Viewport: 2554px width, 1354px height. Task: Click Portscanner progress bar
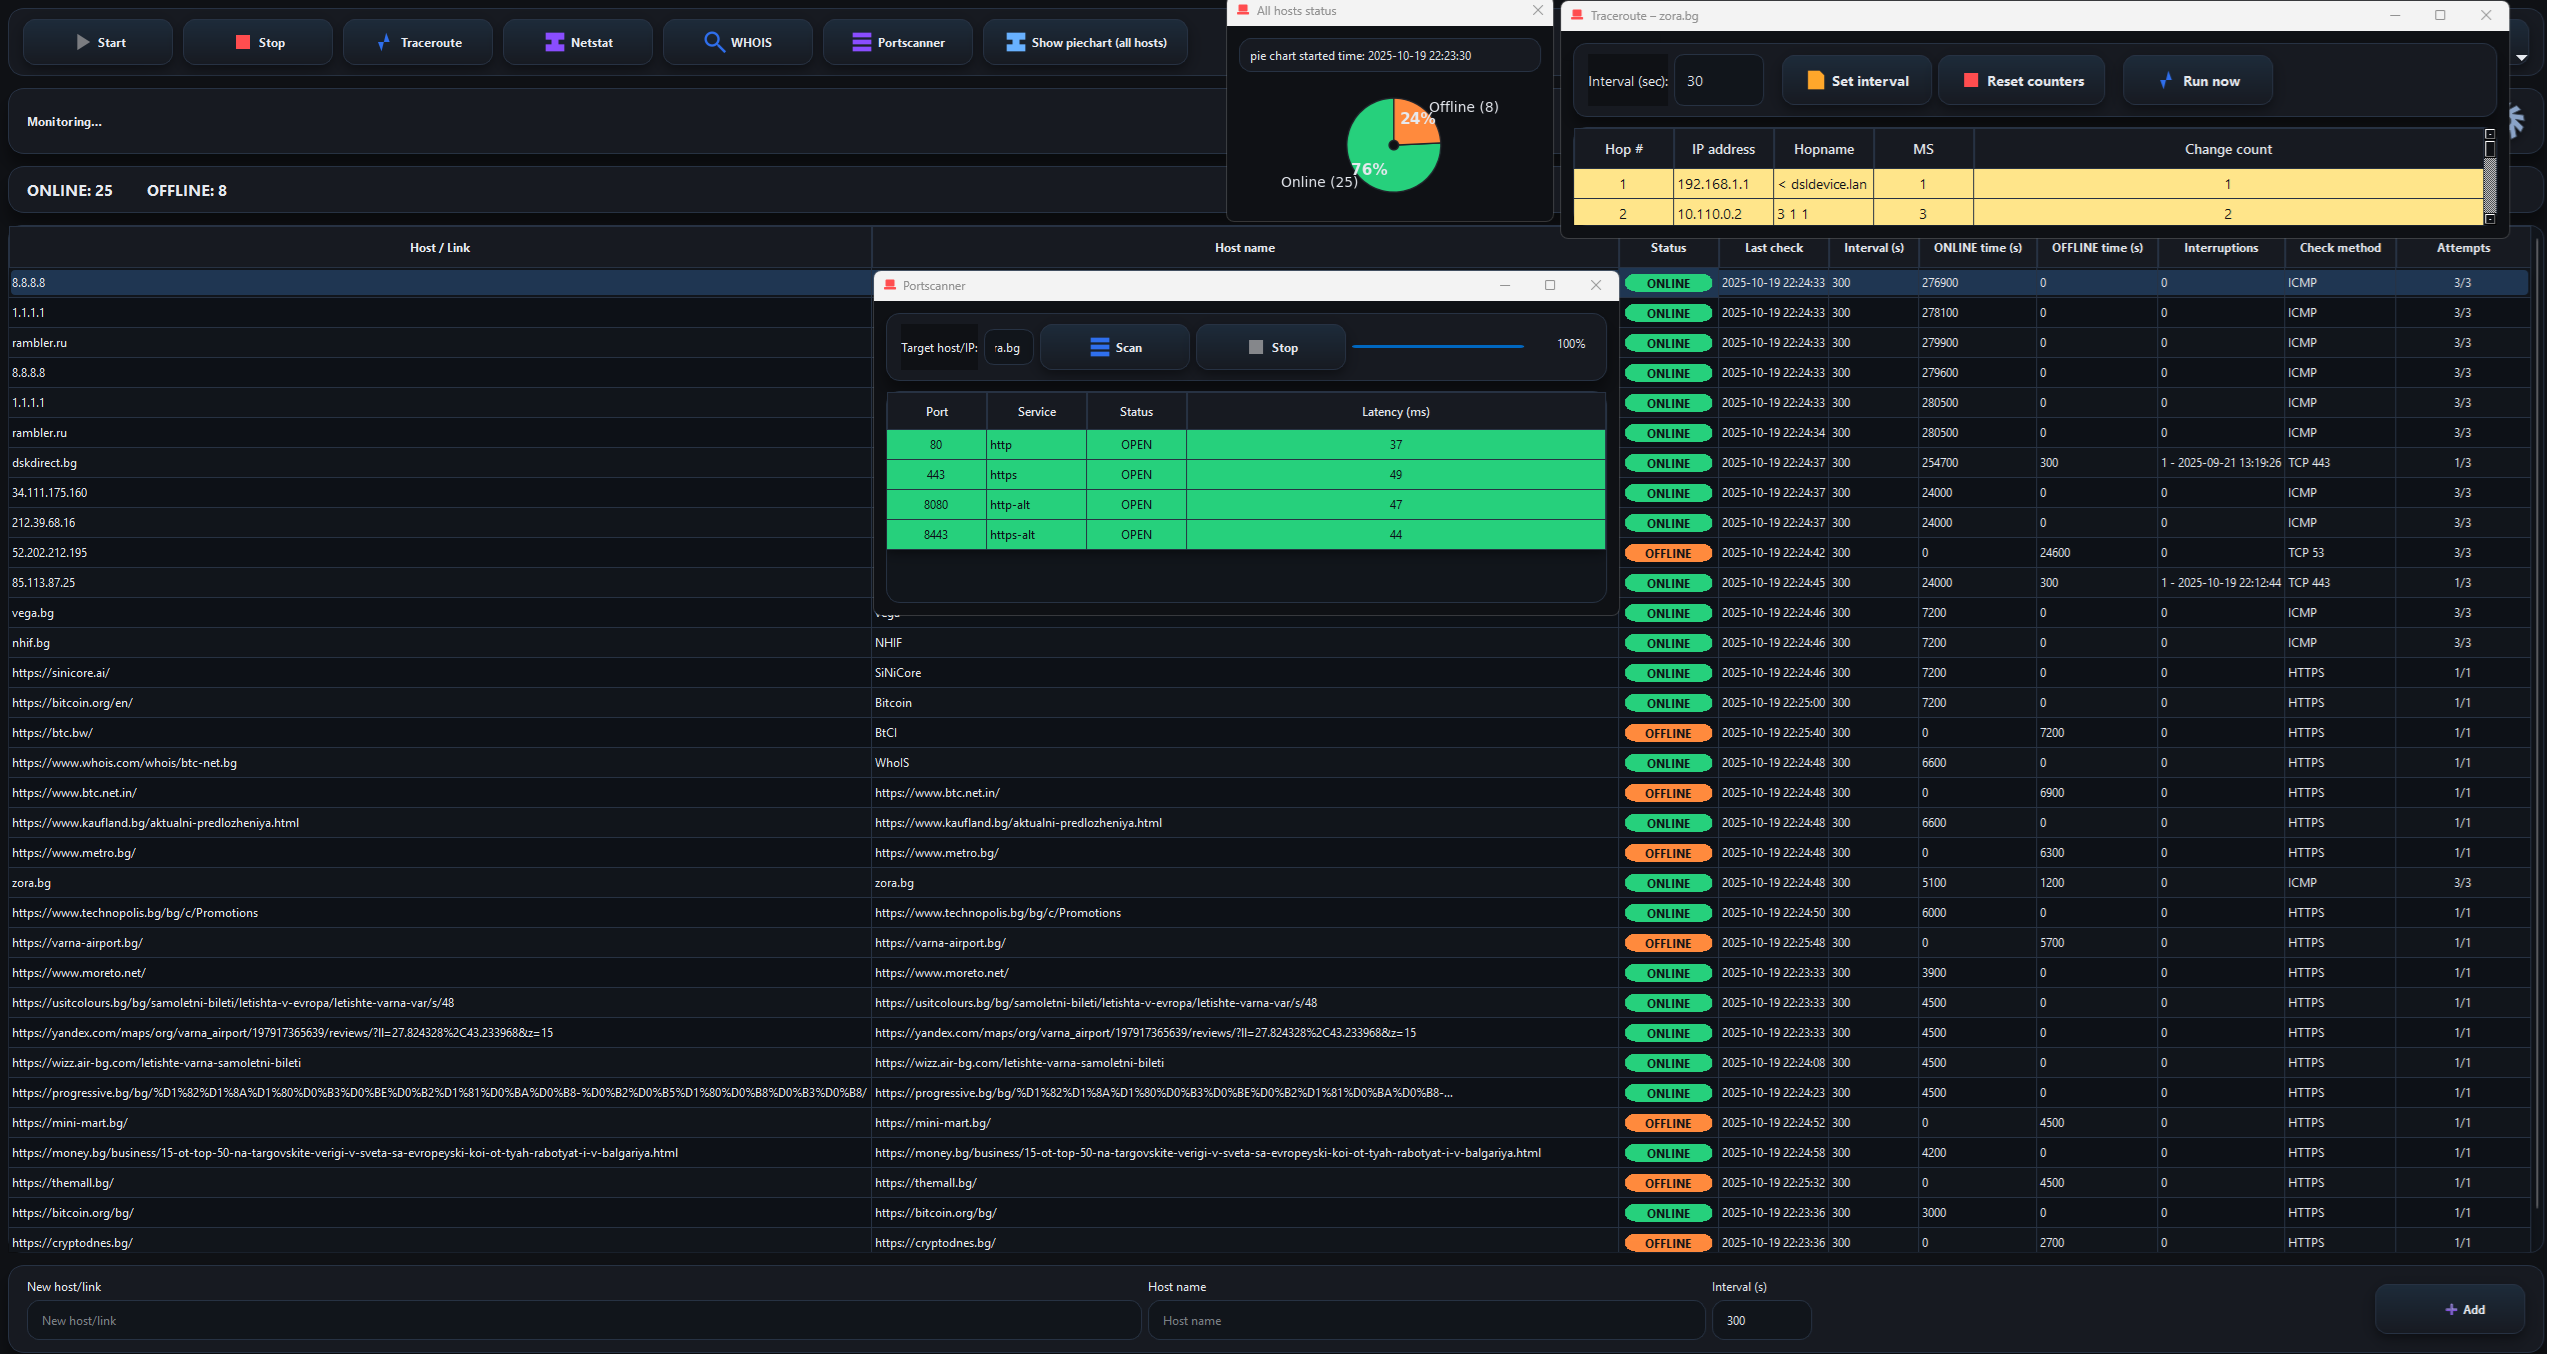click(x=1437, y=347)
